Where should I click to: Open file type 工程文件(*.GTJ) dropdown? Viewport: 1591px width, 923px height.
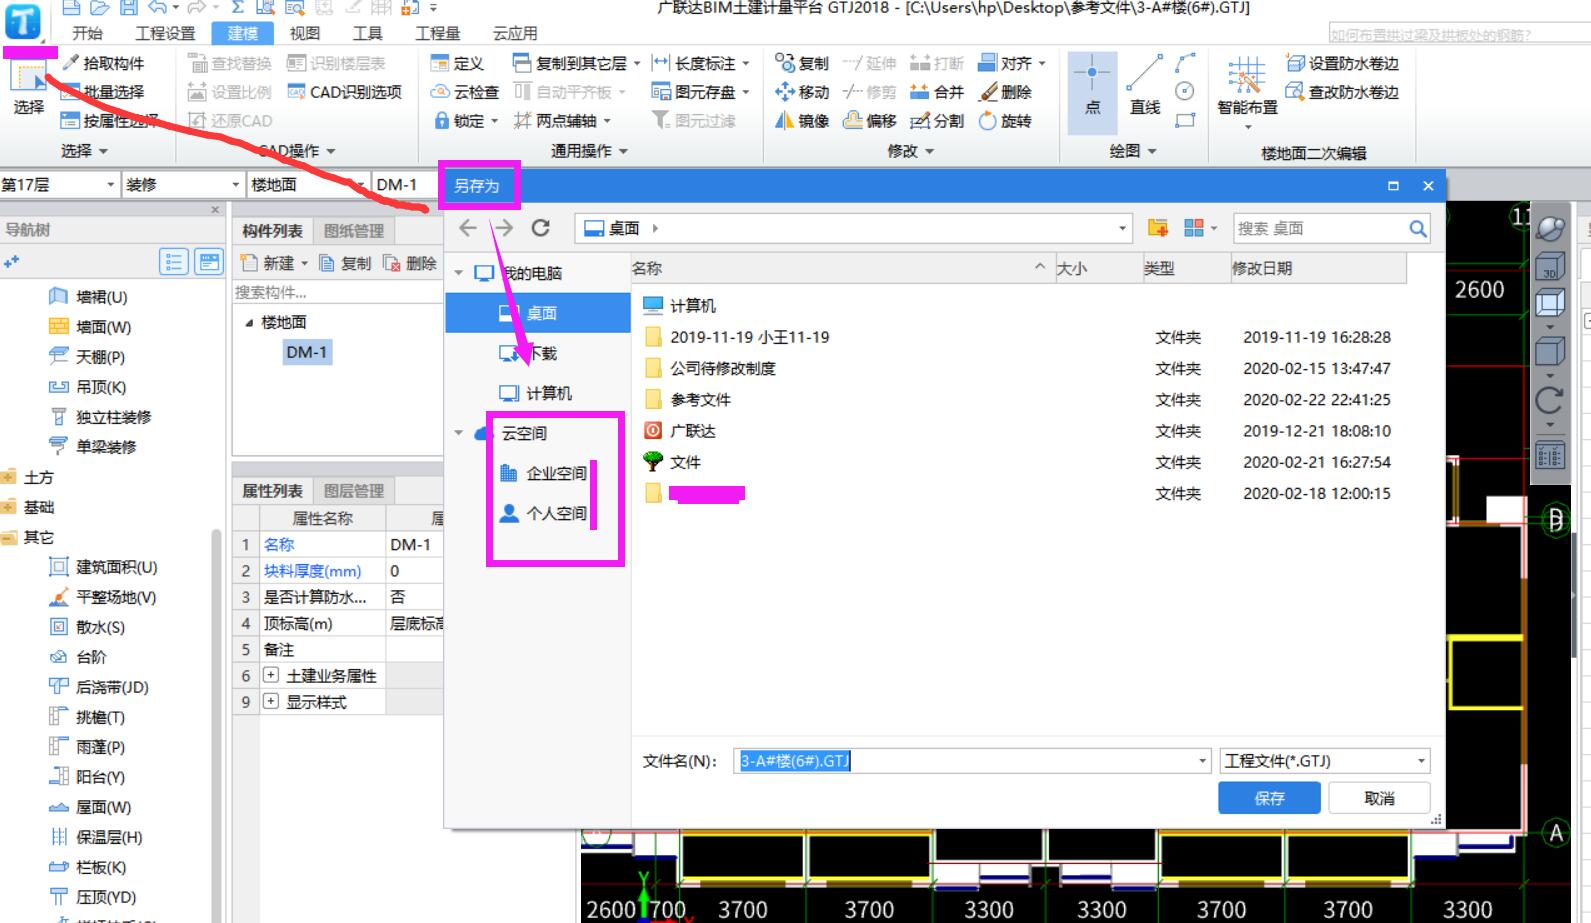tap(1421, 761)
